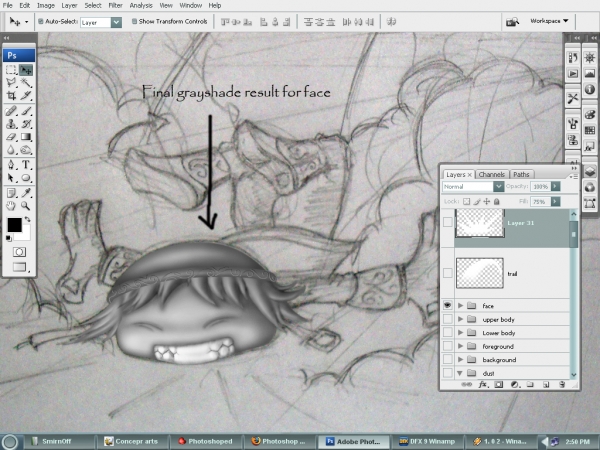Open the Histogram panel icon

tap(590, 73)
